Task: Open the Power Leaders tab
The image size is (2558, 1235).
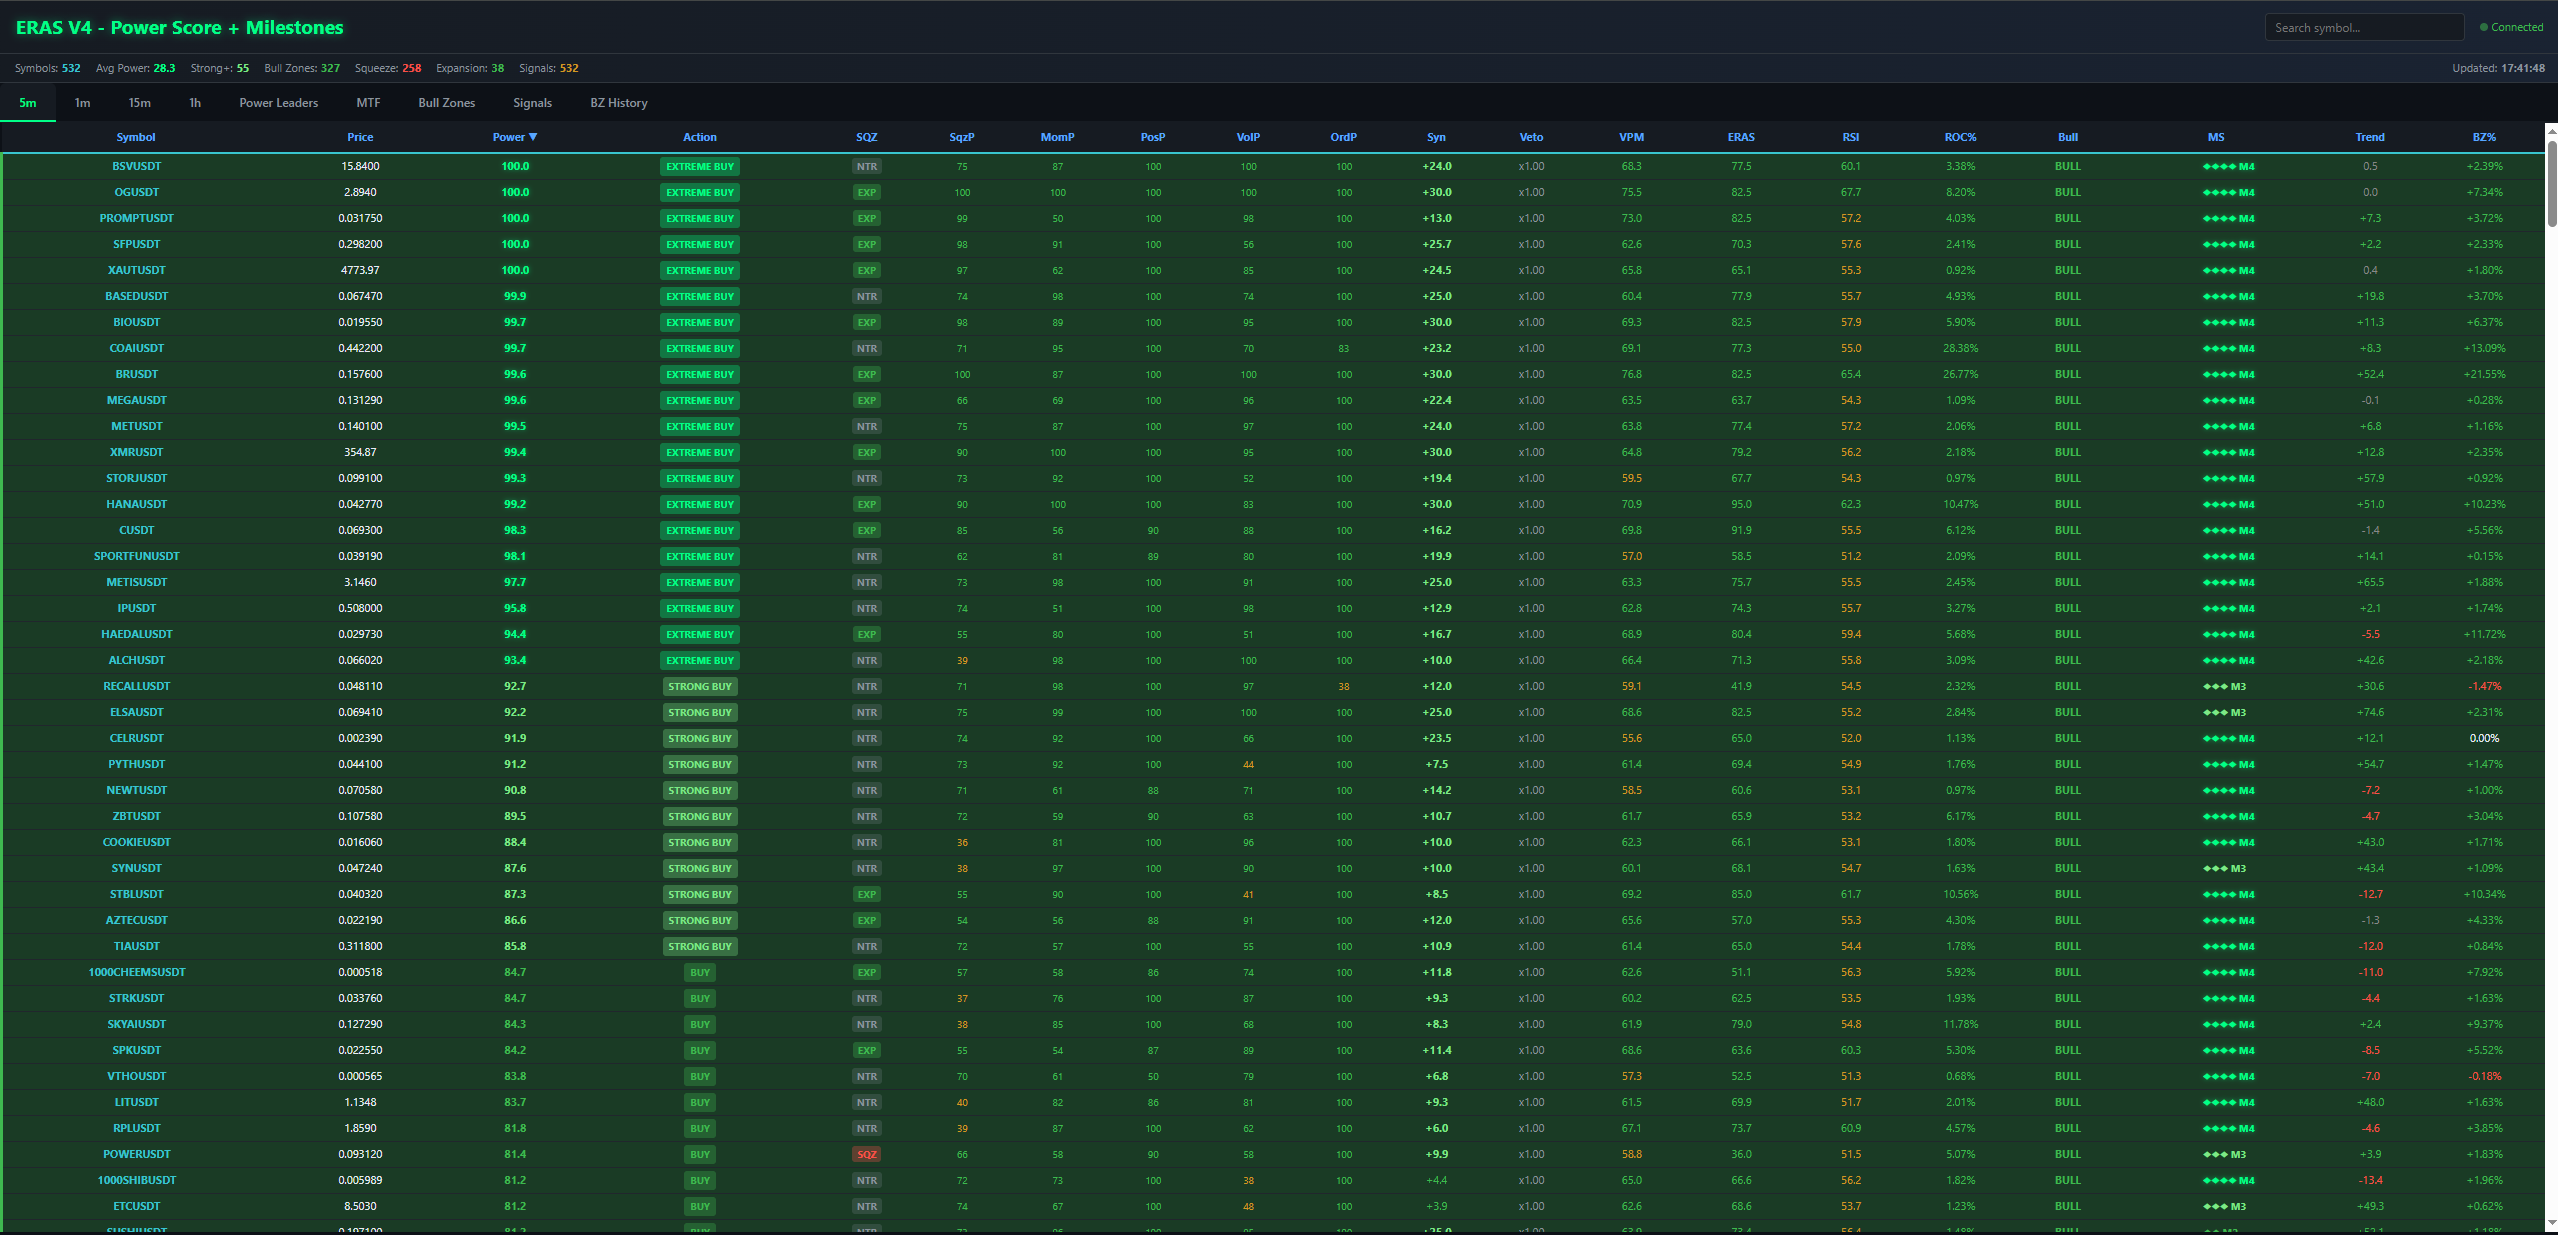Action: (278, 103)
